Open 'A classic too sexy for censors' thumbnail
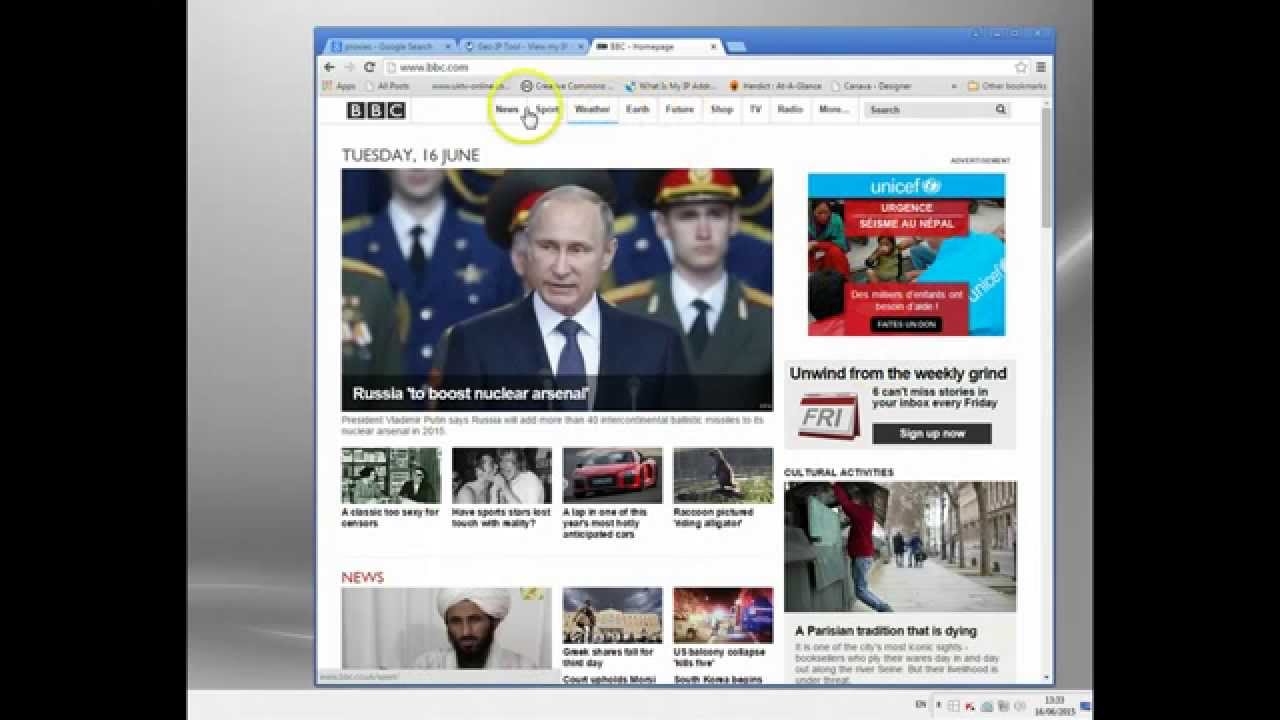The height and width of the screenshot is (720, 1280). pyautogui.click(x=391, y=475)
